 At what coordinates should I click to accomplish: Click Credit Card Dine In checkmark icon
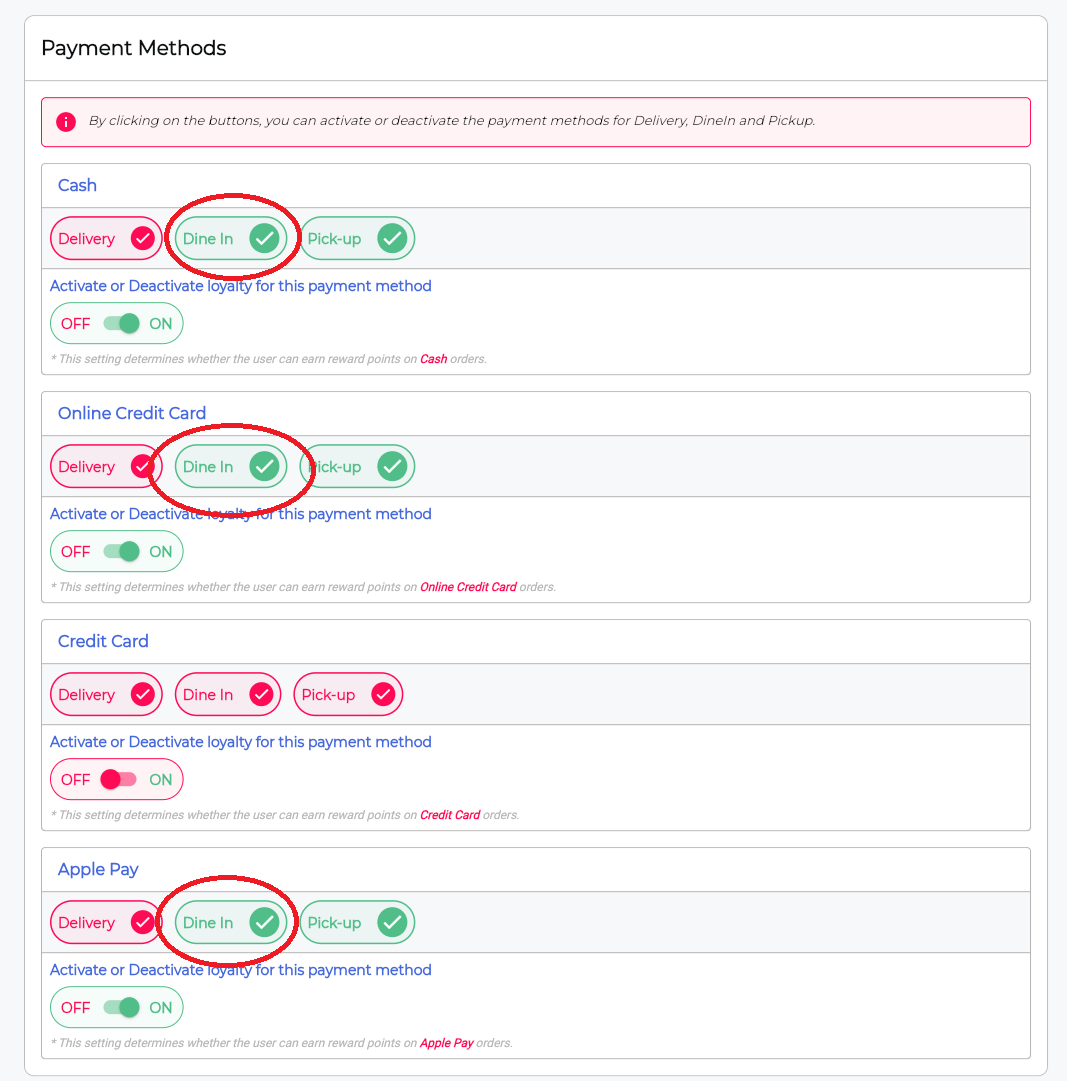point(261,694)
